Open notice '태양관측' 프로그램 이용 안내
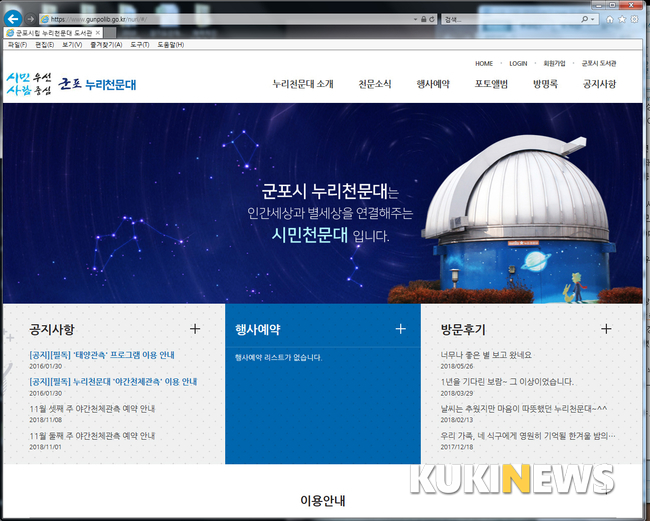 pos(102,355)
